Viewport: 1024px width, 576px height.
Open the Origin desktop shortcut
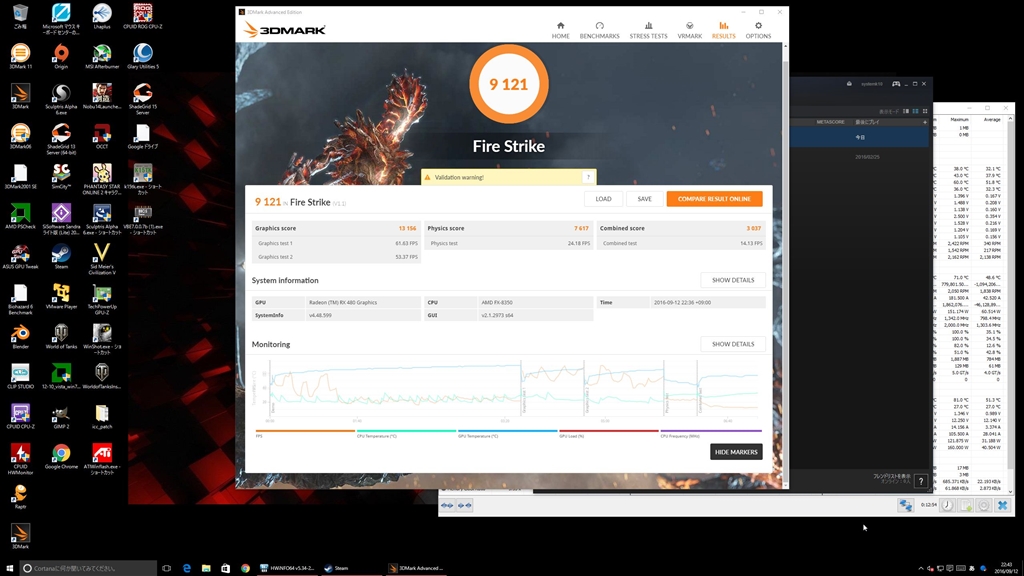[x=61, y=56]
